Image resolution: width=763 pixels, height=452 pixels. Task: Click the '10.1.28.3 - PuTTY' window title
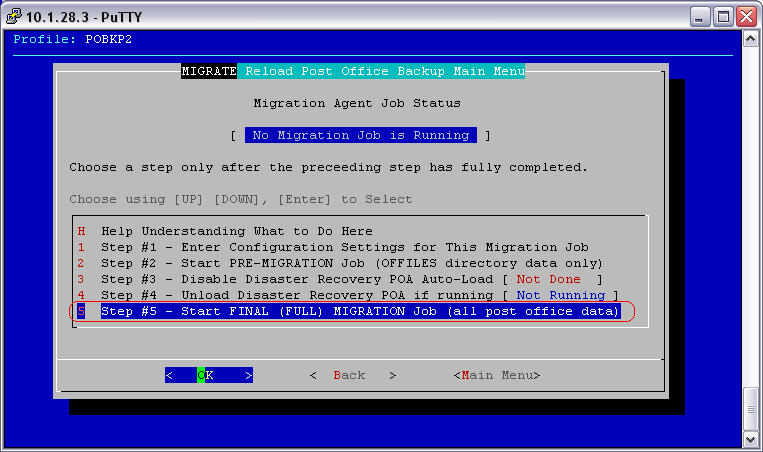(84, 18)
